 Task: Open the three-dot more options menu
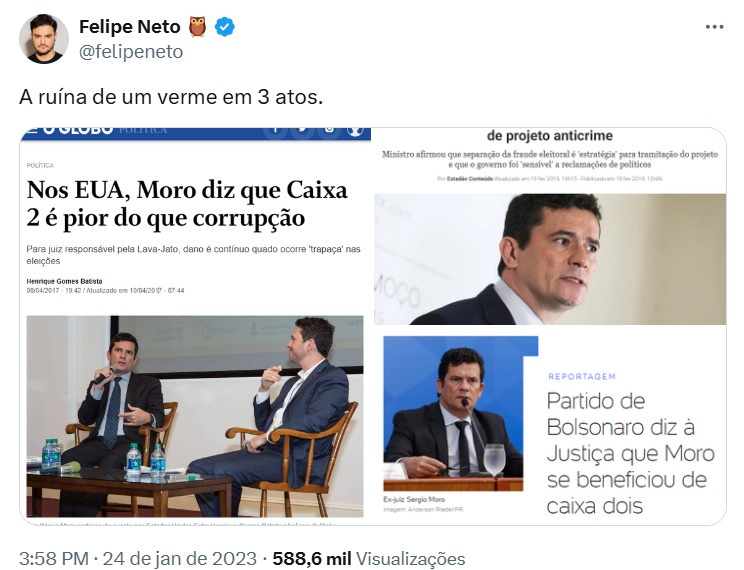714,27
